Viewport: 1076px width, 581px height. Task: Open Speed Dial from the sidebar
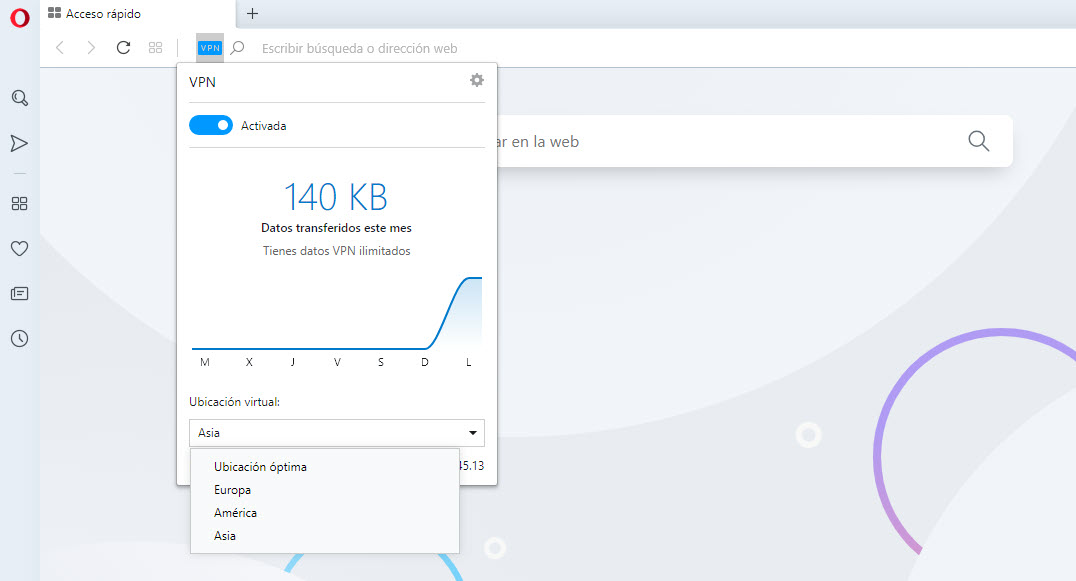[19, 203]
